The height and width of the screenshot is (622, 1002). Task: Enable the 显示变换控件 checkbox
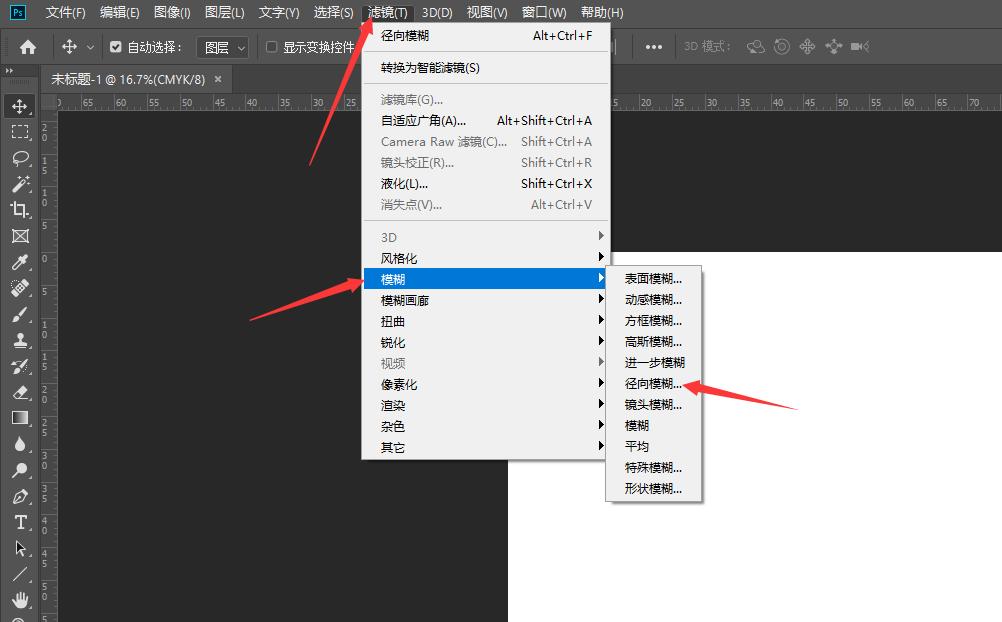pyautogui.click(x=272, y=46)
